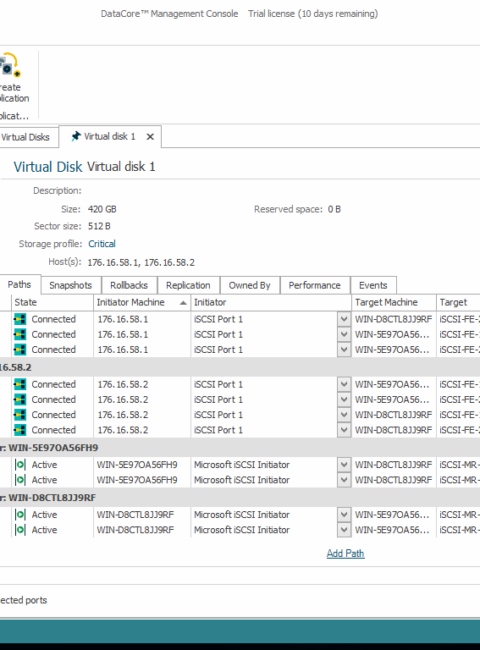The width and height of the screenshot is (480, 650).
Task: Click the Initiator column header
Action: pos(271,302)
